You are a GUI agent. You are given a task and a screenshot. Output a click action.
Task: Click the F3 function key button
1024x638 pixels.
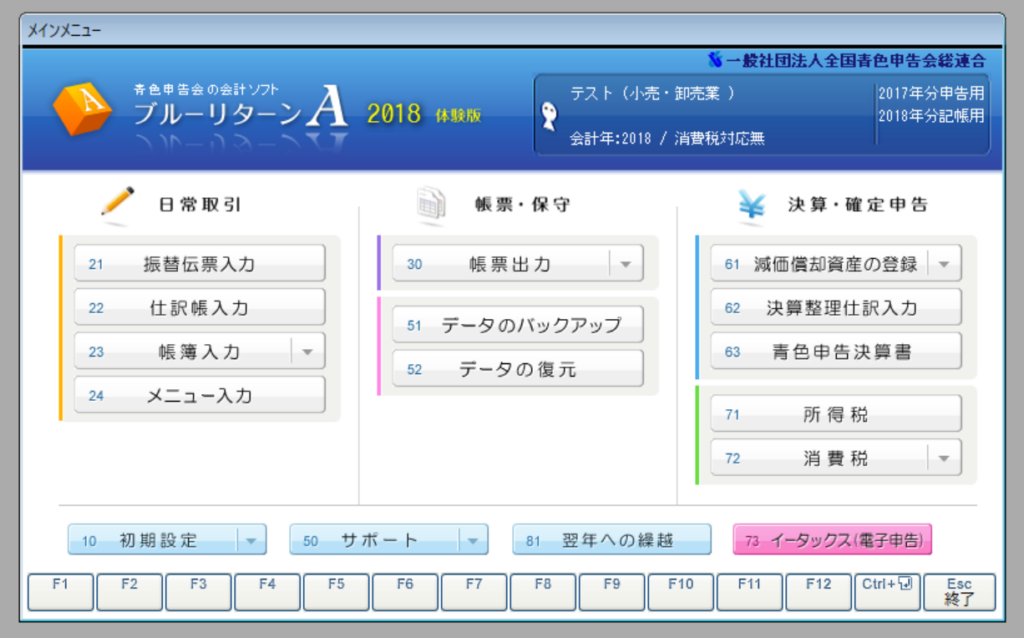pyautogui.click(x=199, y=592)
